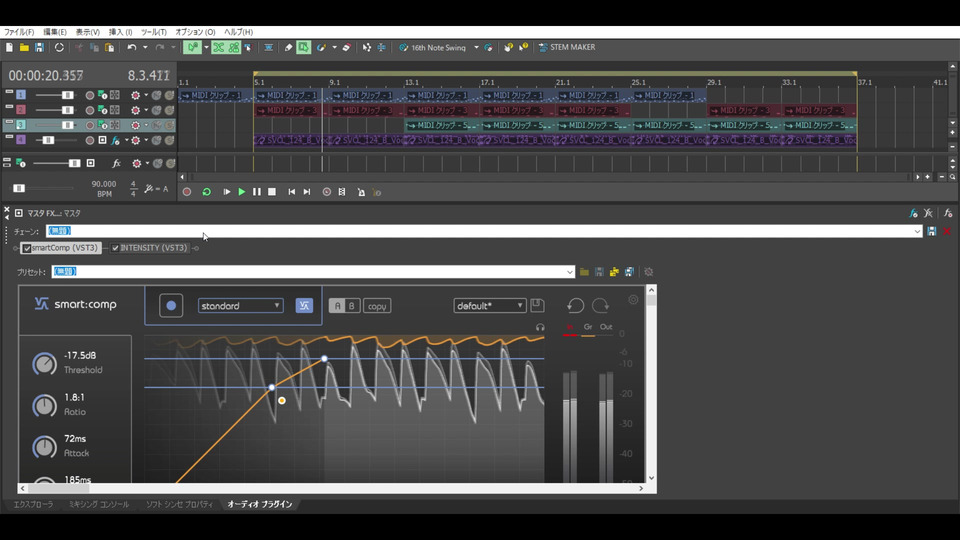960x540 pixels.
Task: Save the FX chain preset icon
Action: click(x=931, y=231)
